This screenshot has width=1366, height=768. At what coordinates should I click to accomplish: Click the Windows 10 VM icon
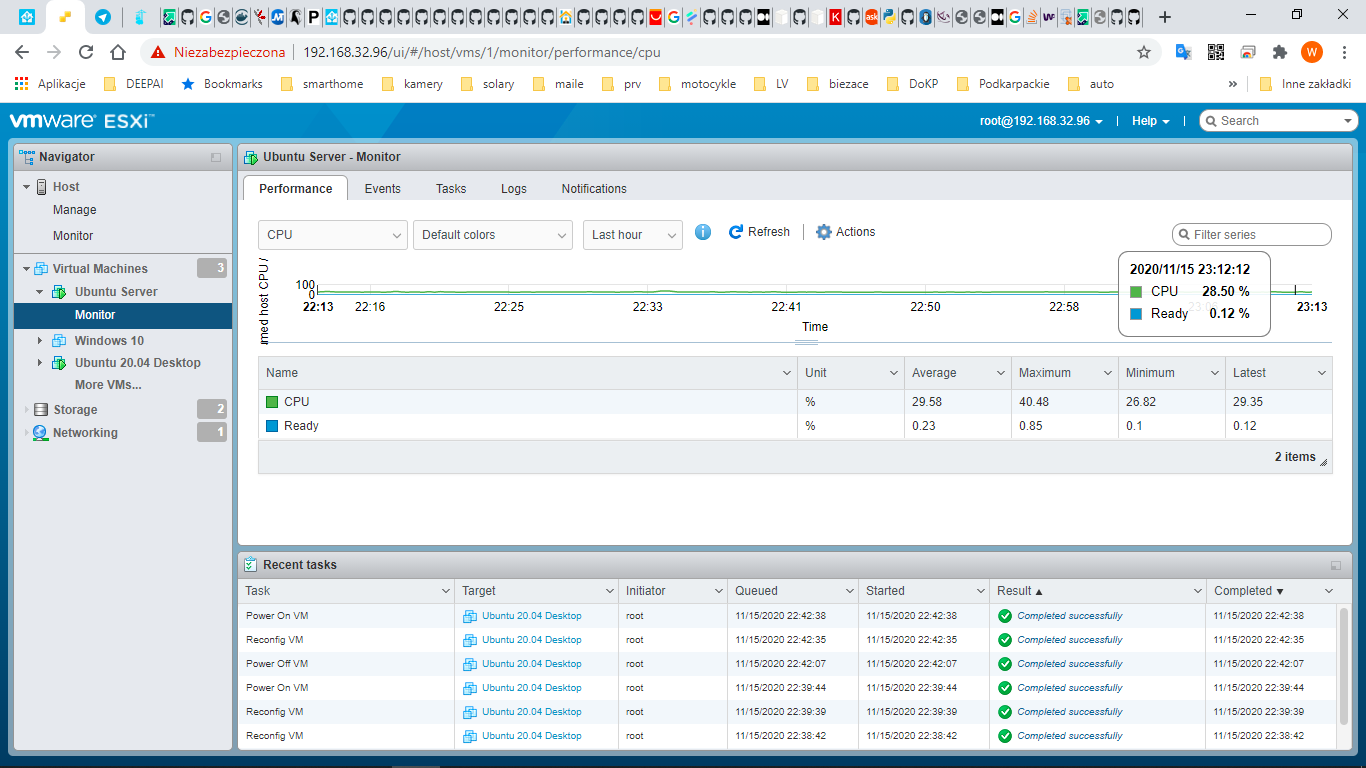tap(59, 341)
